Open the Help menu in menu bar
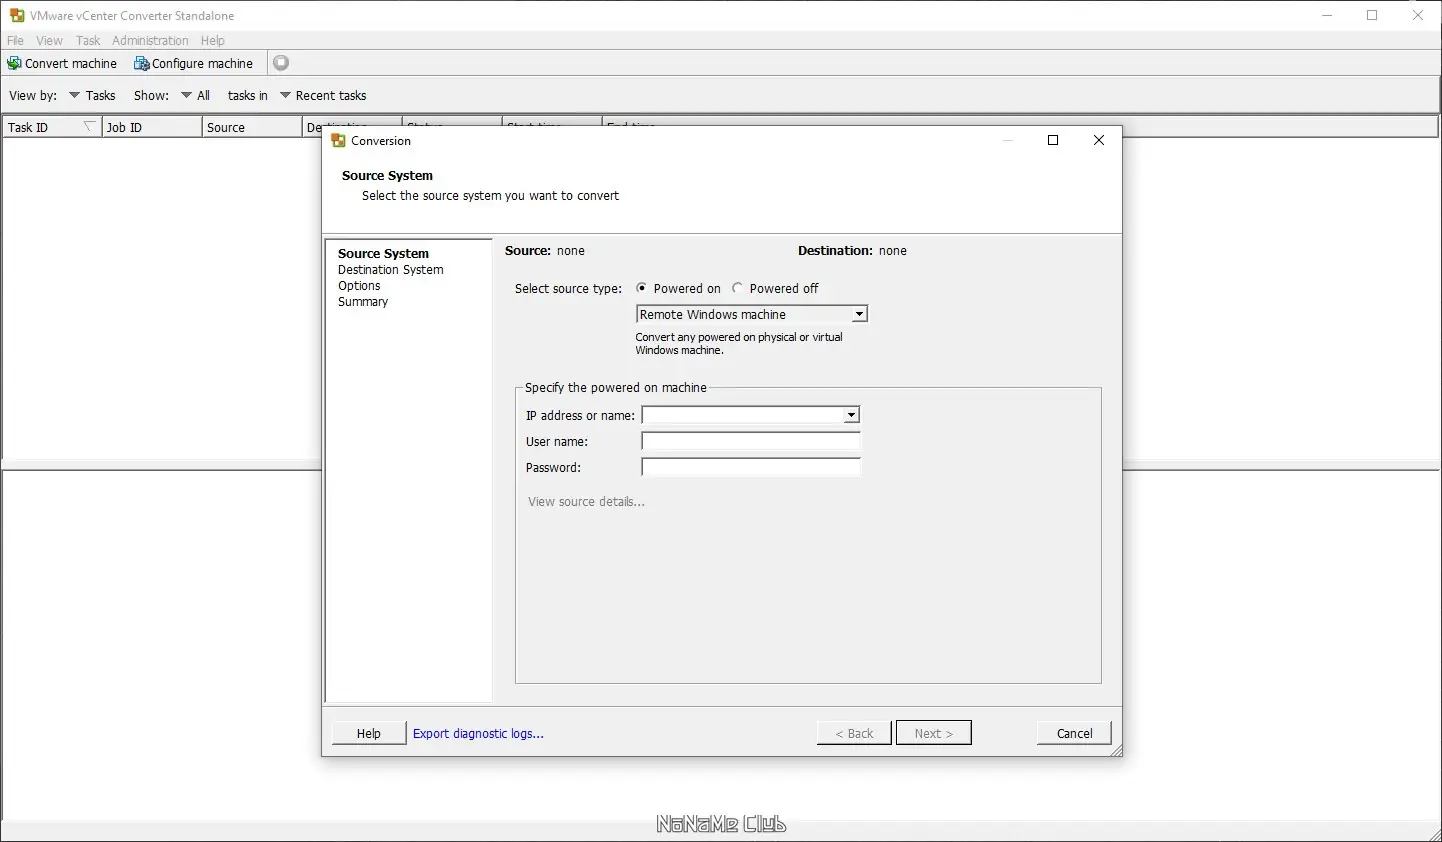 (212, 40)
